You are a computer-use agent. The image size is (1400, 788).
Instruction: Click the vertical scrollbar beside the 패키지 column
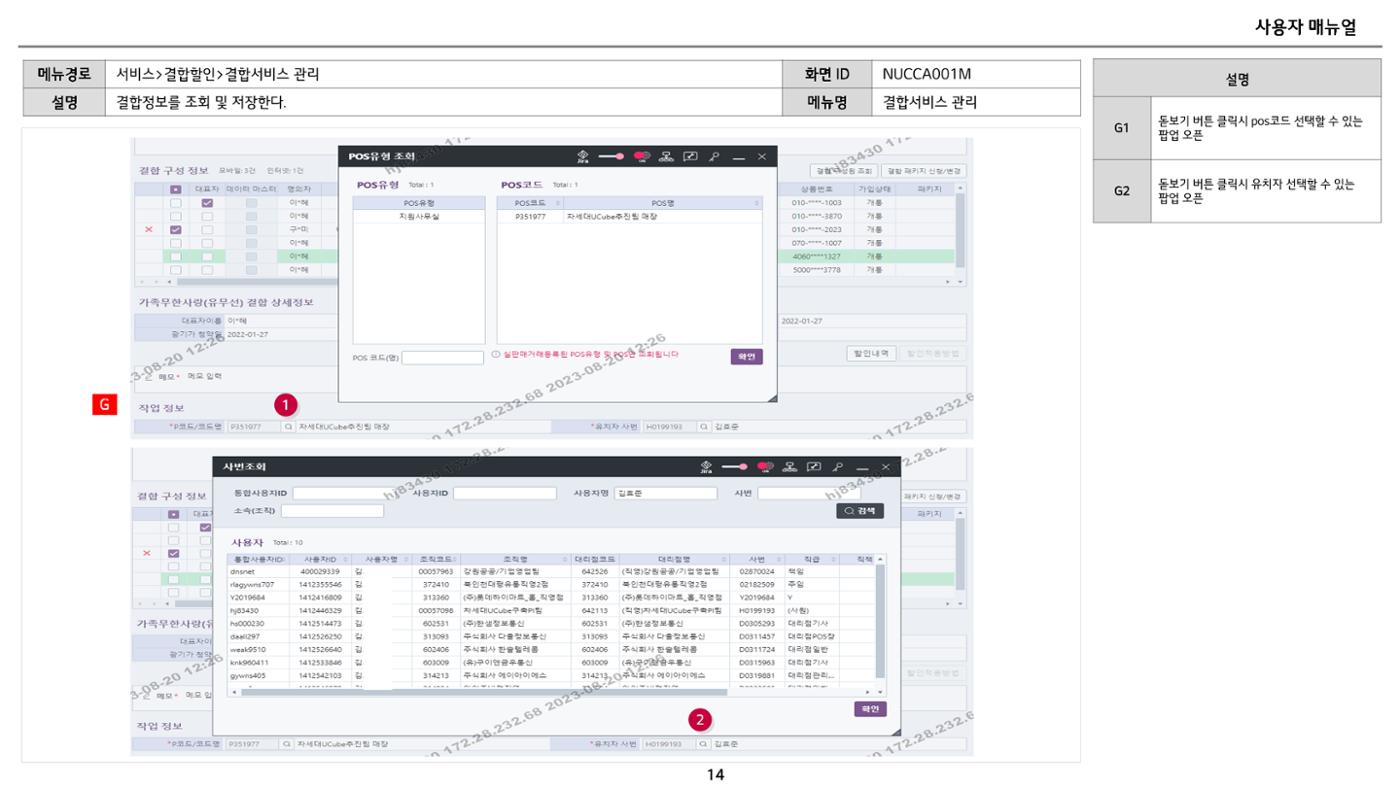click(961, 229)
